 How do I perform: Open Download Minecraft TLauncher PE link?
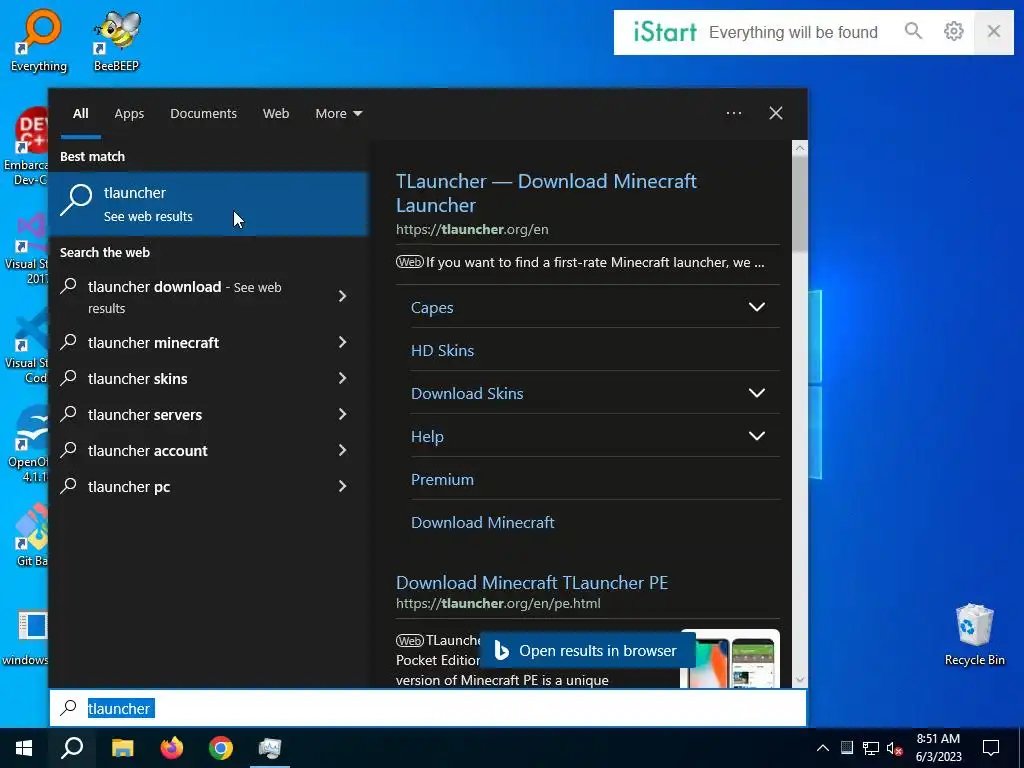point(532,583)
